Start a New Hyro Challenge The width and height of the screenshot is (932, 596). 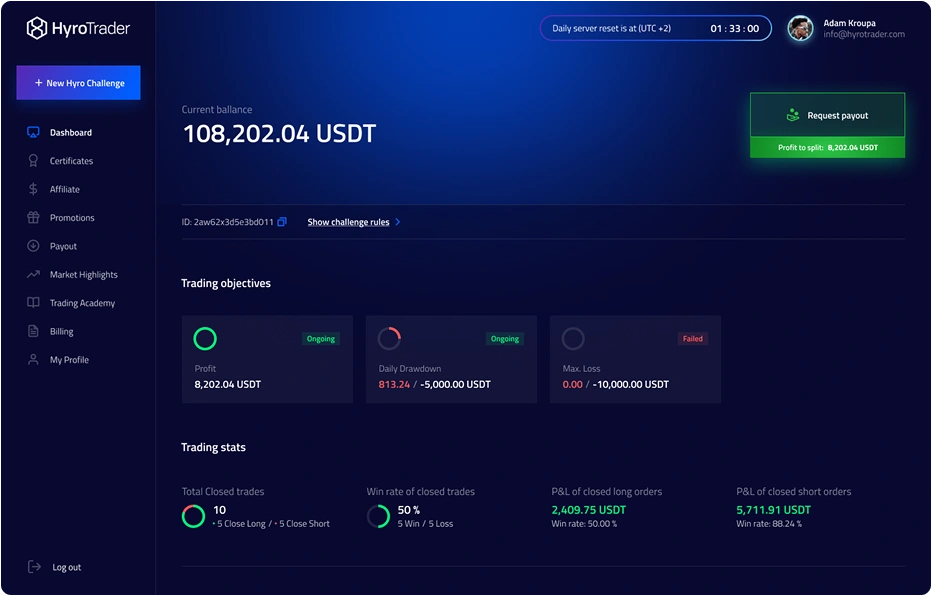tap(78, 82)
